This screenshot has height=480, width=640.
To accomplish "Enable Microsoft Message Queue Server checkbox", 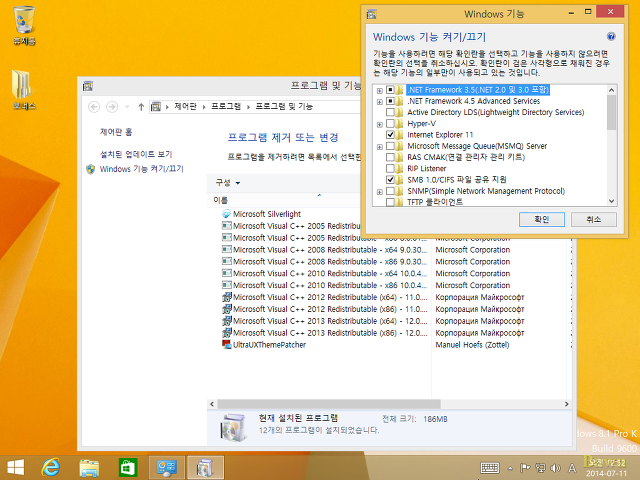I will [390, 146].
